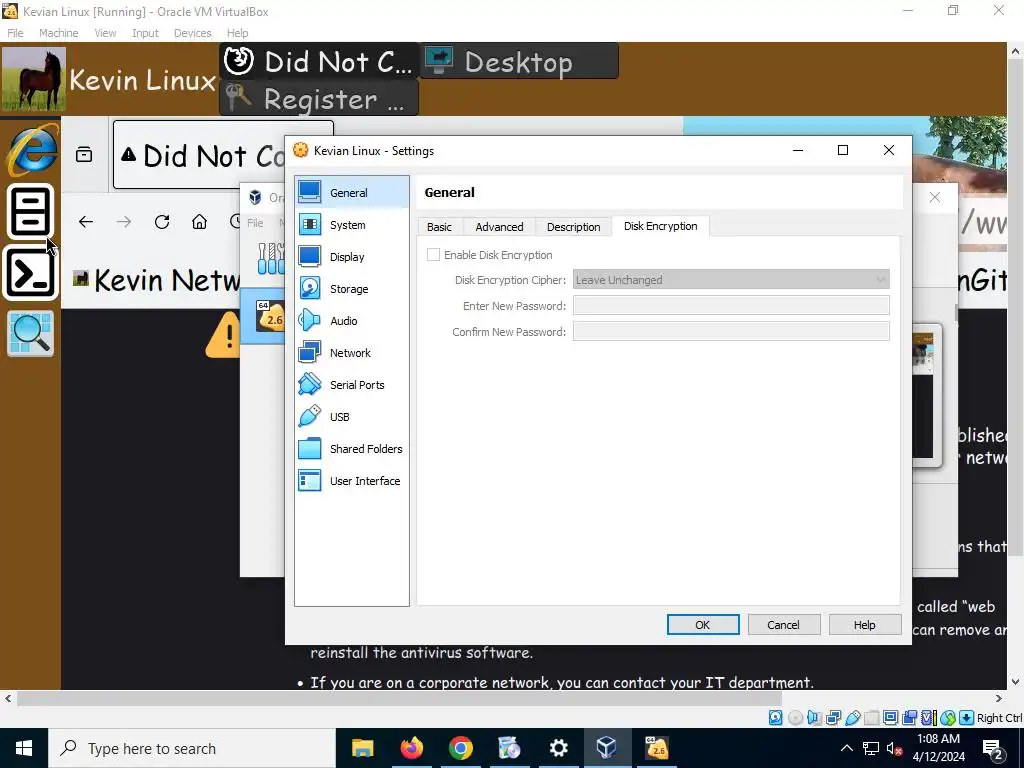Click the hard disk status bar indicator
The image size is (1024, 768).
click(x=775, y=718)
